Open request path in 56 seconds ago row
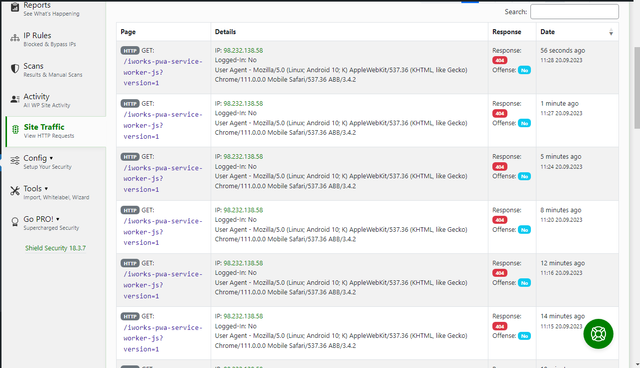640x368 pixels. point(163,72)
